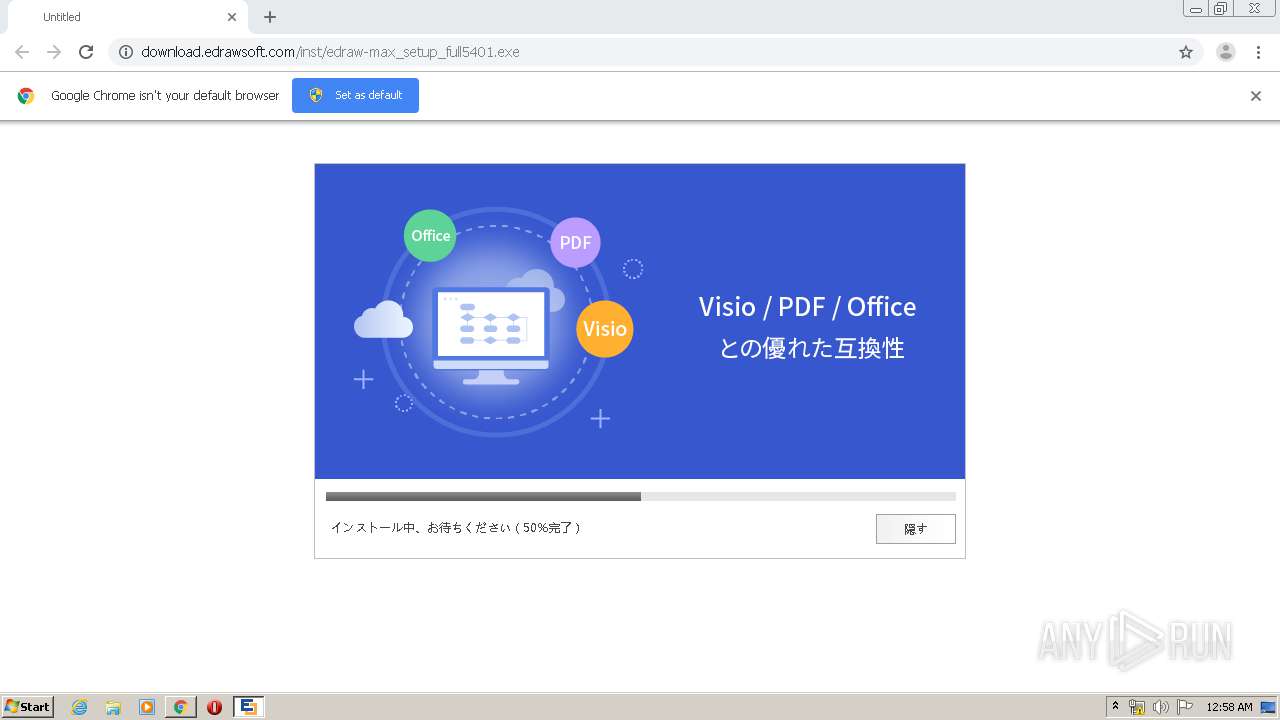Click the show desktop tray icon
This screenshot has width=1280, height=720.
tap(1269, 707)
